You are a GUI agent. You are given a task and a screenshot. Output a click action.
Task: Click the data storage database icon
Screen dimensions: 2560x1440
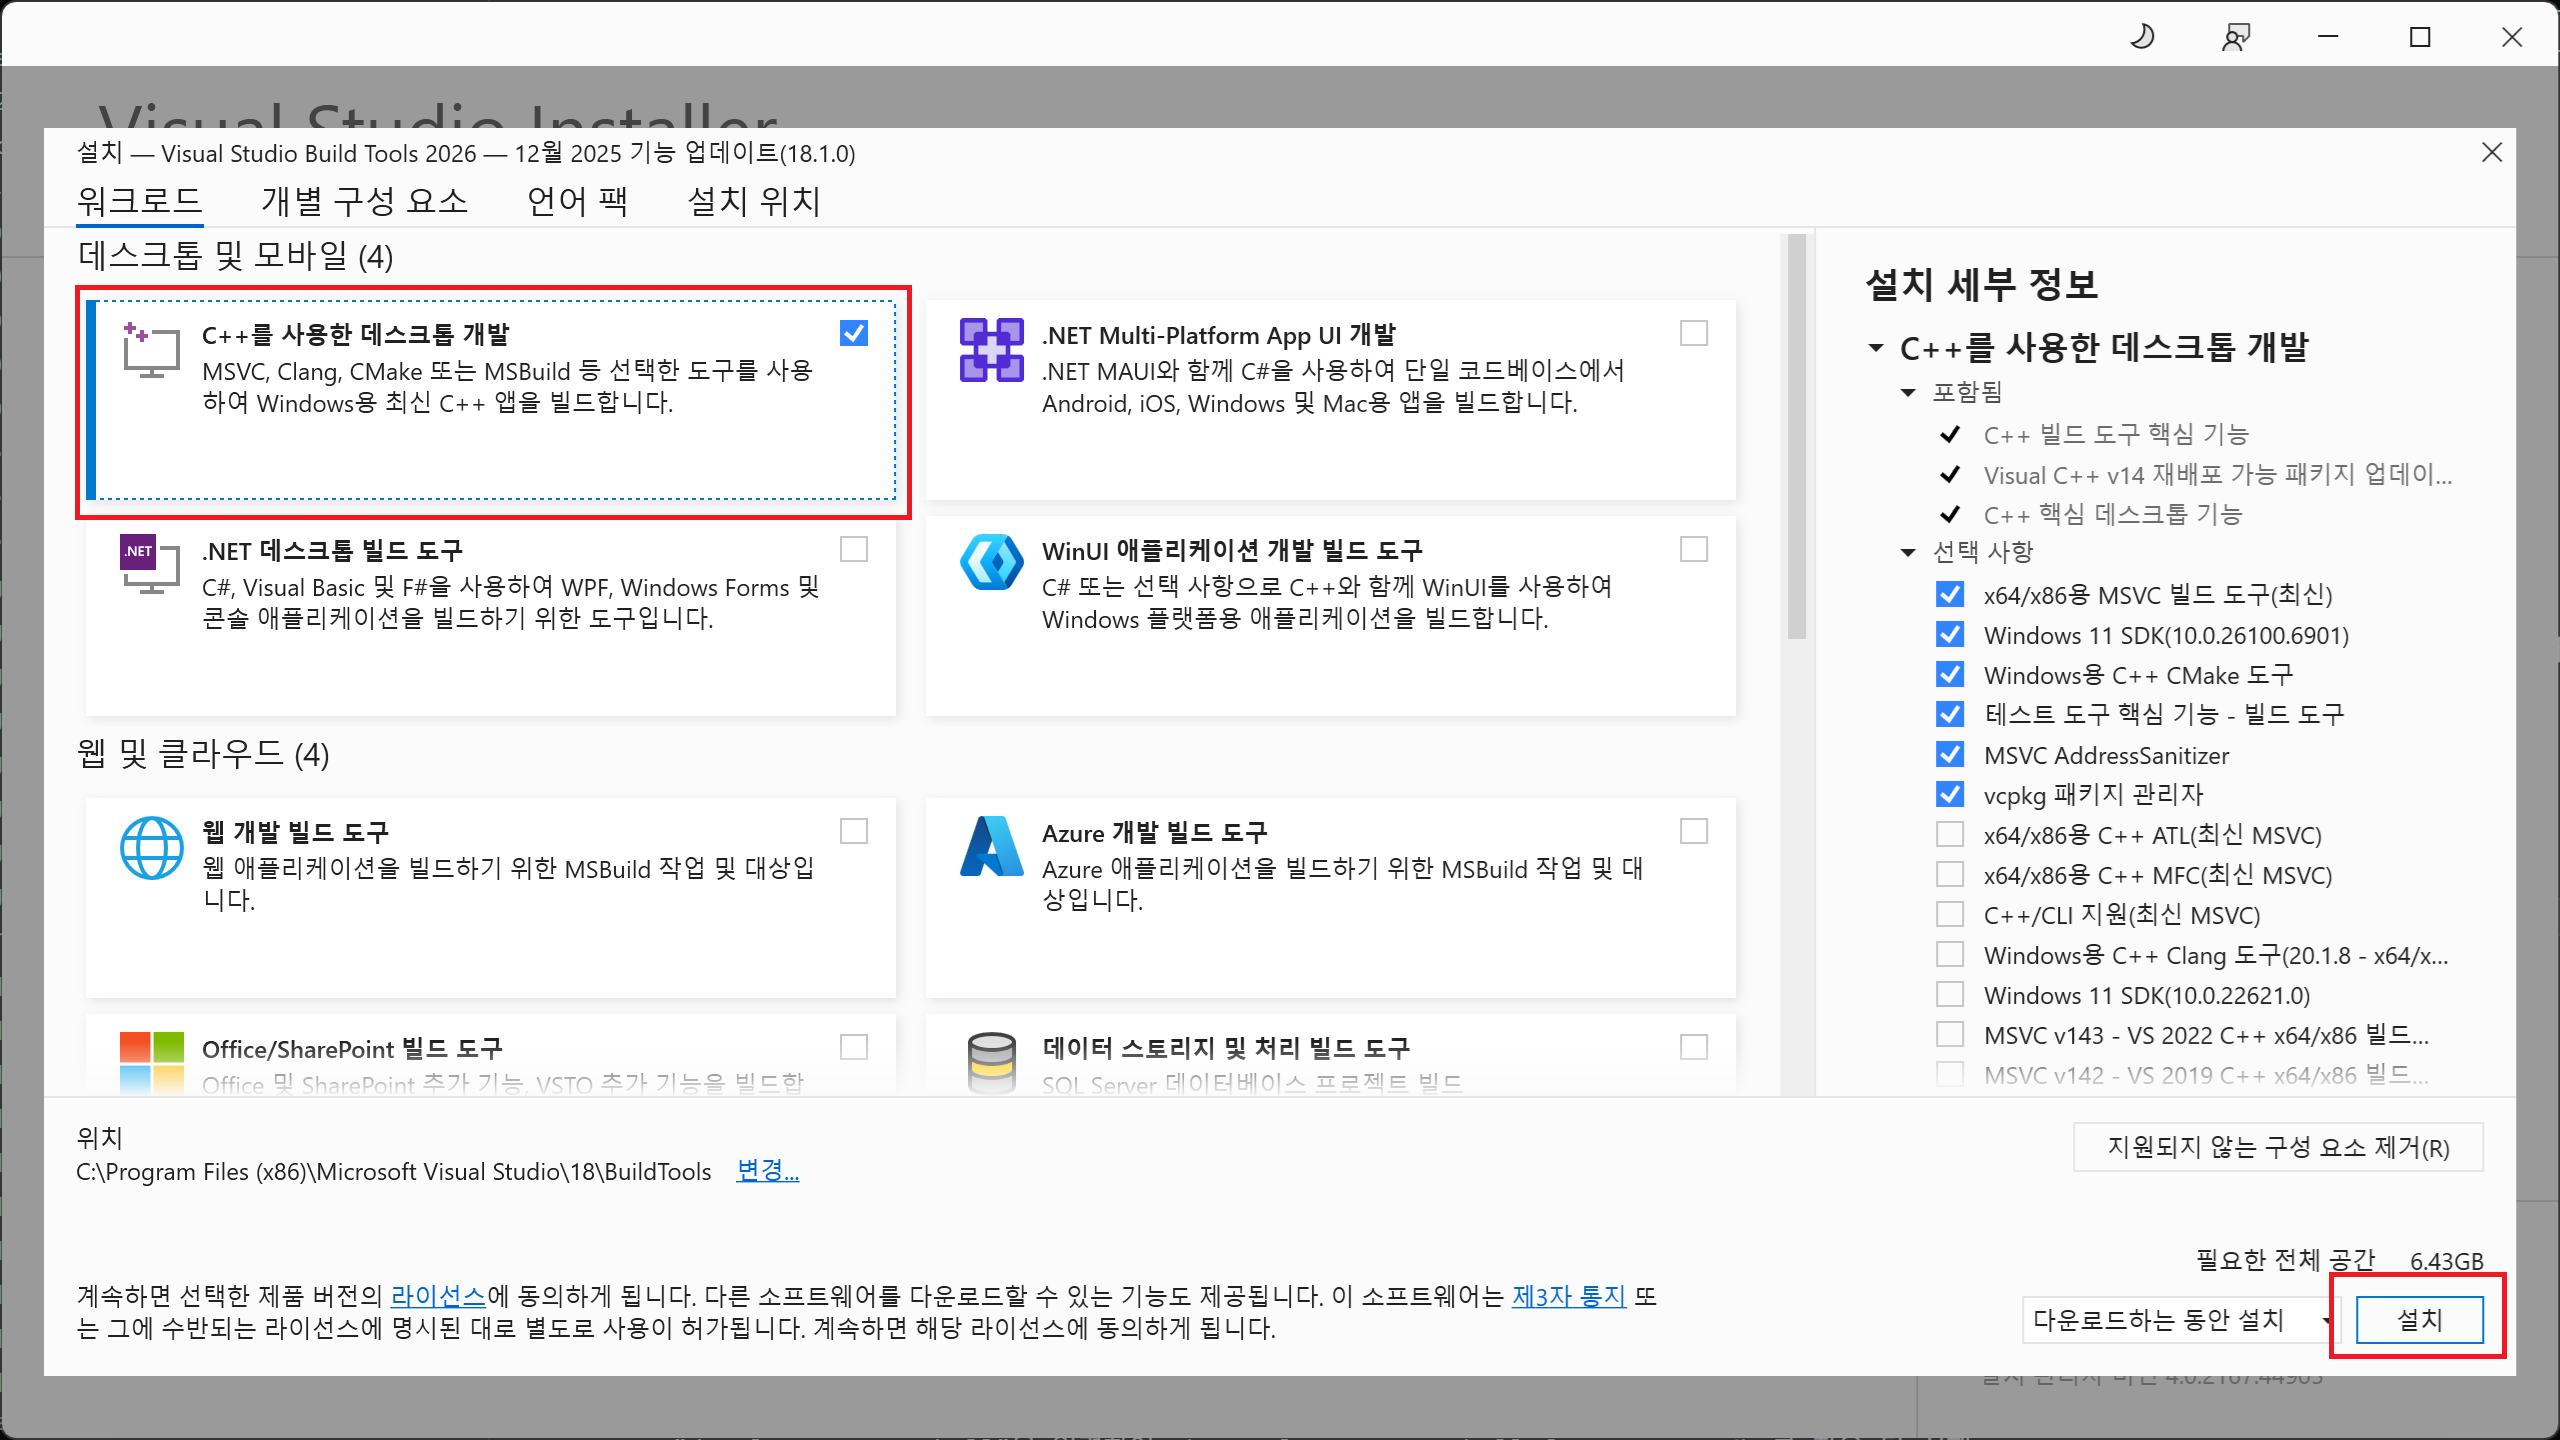click(991, 1063)
